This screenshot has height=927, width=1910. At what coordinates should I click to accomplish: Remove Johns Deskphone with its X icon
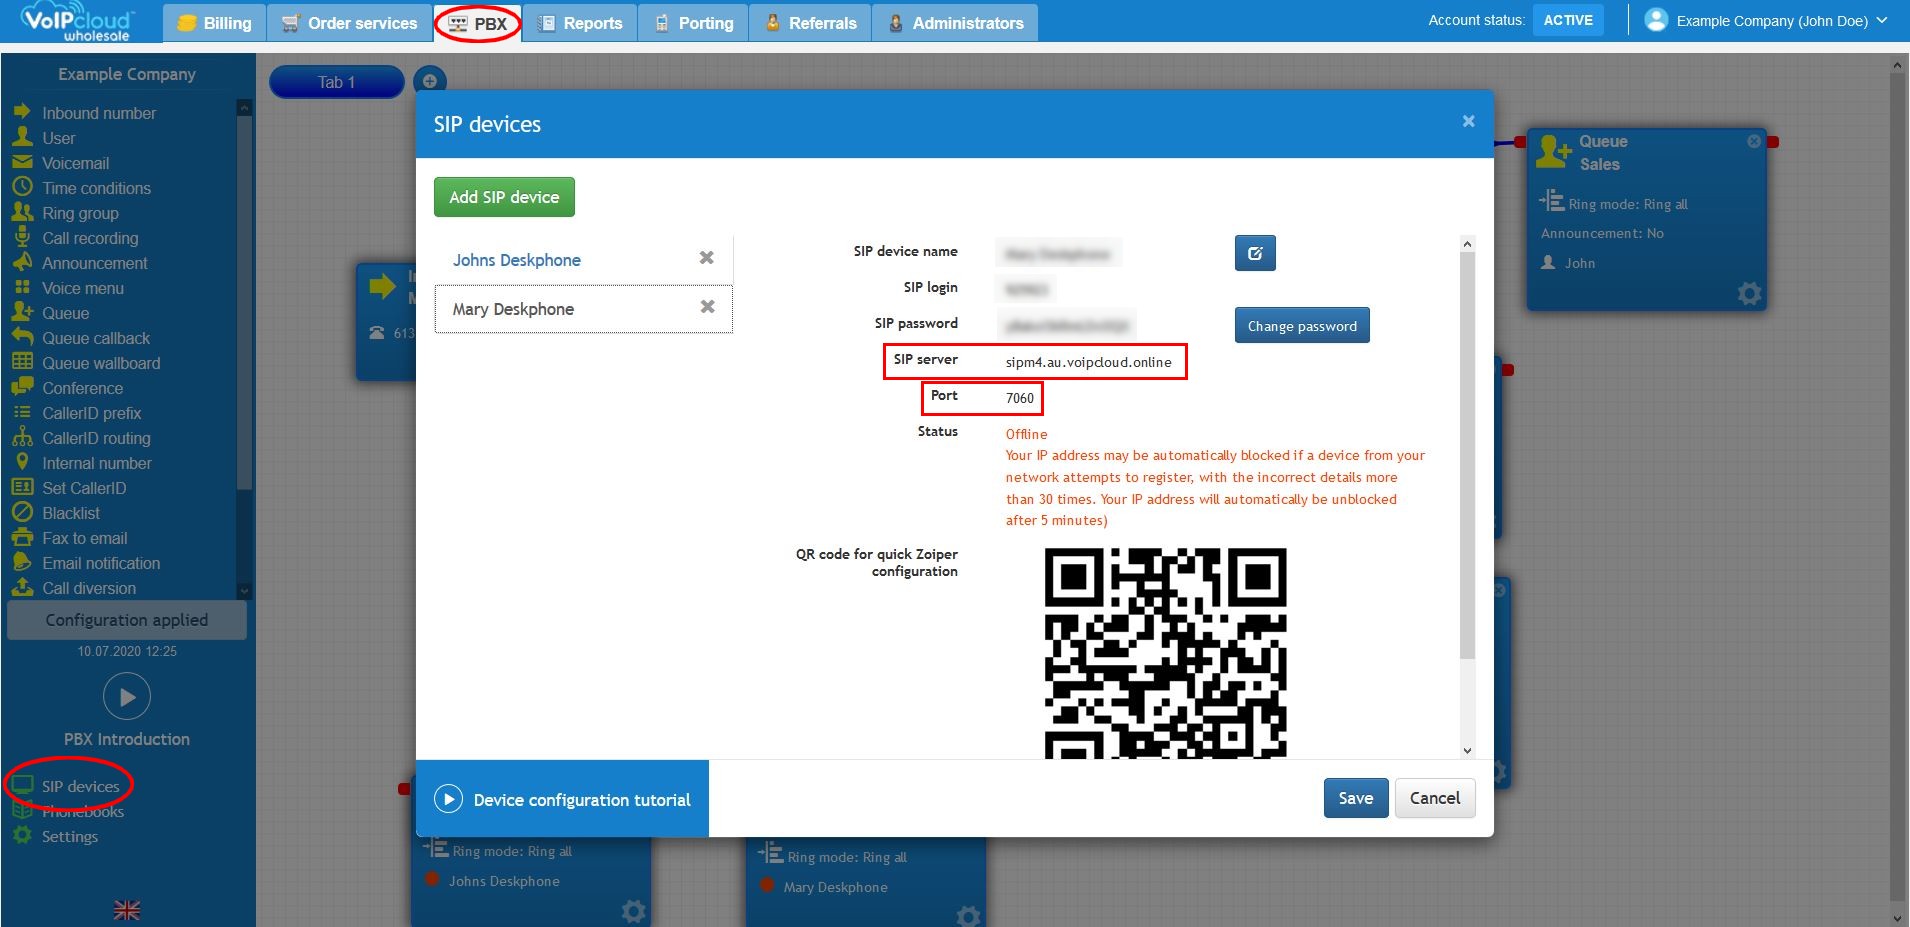tap(706, 258)
